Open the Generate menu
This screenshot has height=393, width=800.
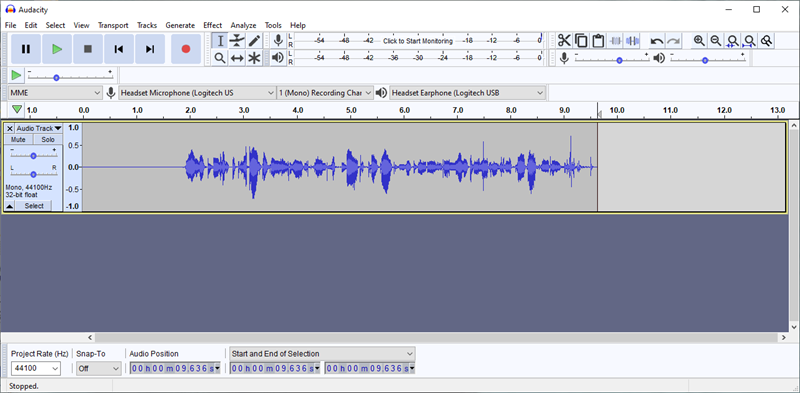(x=180, y=25)
